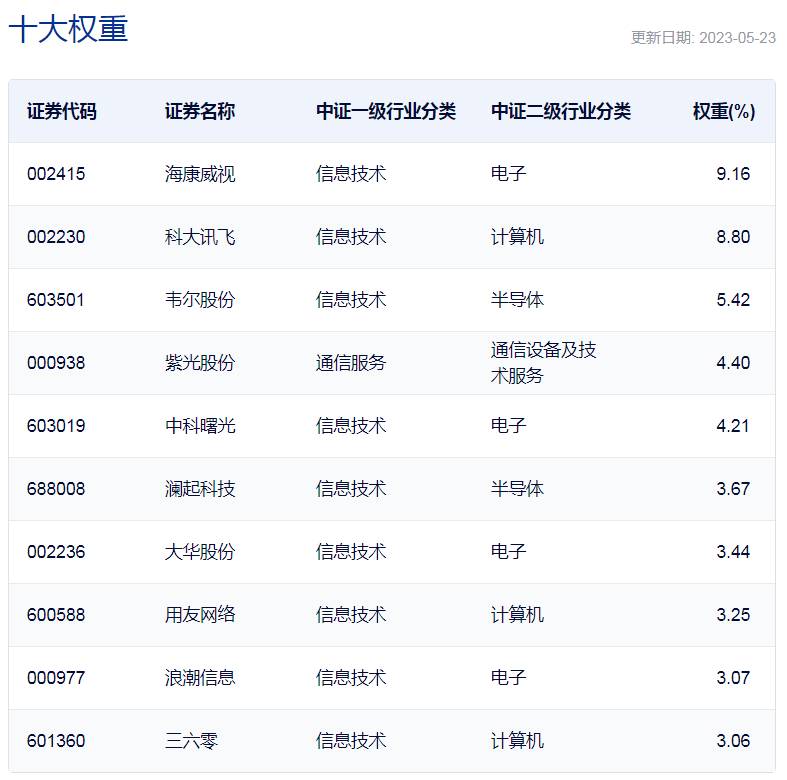Click weight value 3.67
This screenshot has width=787, height=780.
pos(733,489)
